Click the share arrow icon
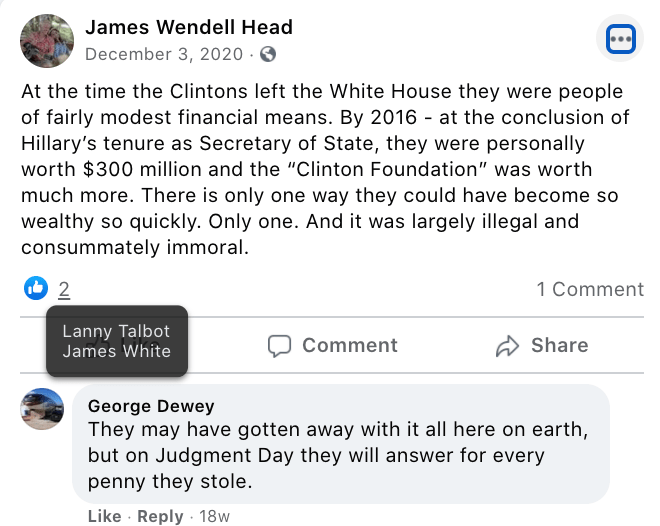 (508, 346)
